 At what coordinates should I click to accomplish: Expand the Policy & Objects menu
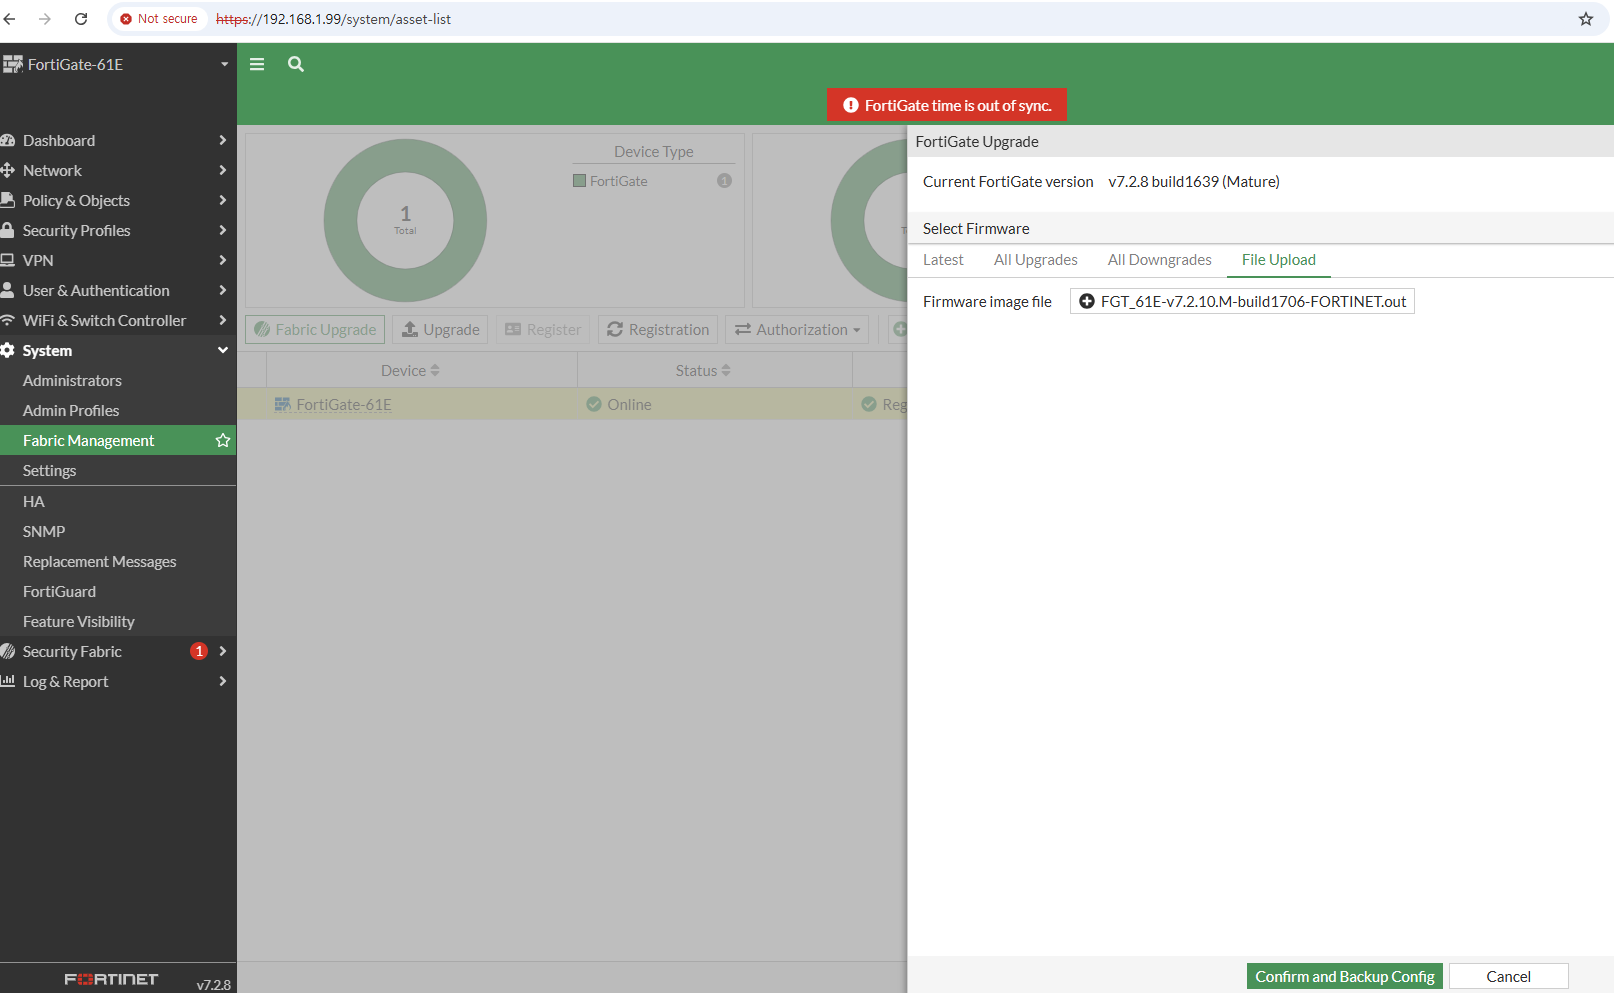click(x=223, y=200)
